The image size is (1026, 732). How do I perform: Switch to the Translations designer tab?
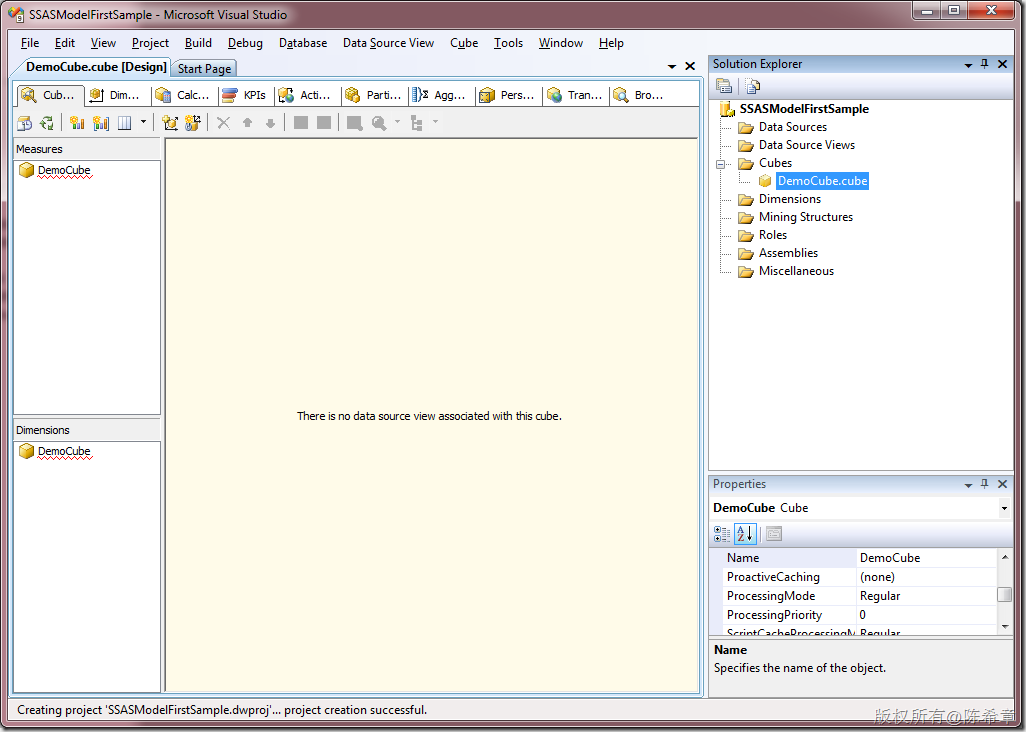pos(576,96)
